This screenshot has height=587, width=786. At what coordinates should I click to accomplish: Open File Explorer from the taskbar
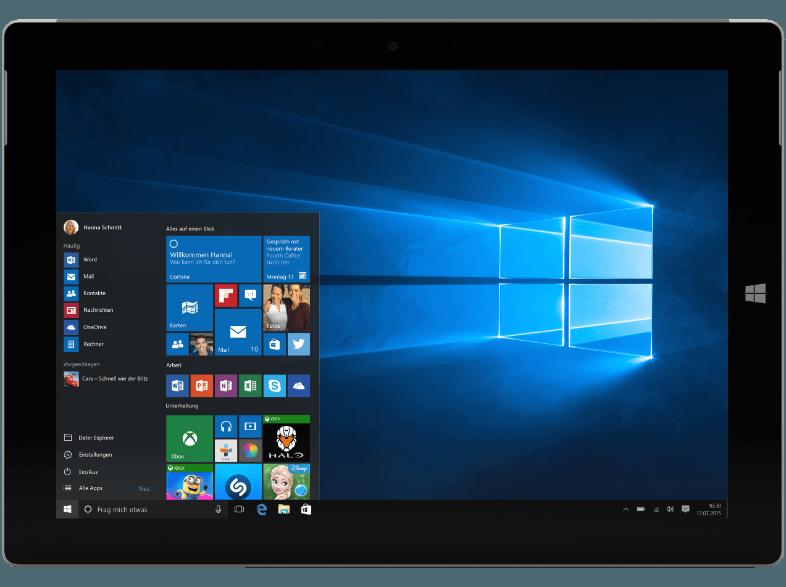click(x=284, y=509)
